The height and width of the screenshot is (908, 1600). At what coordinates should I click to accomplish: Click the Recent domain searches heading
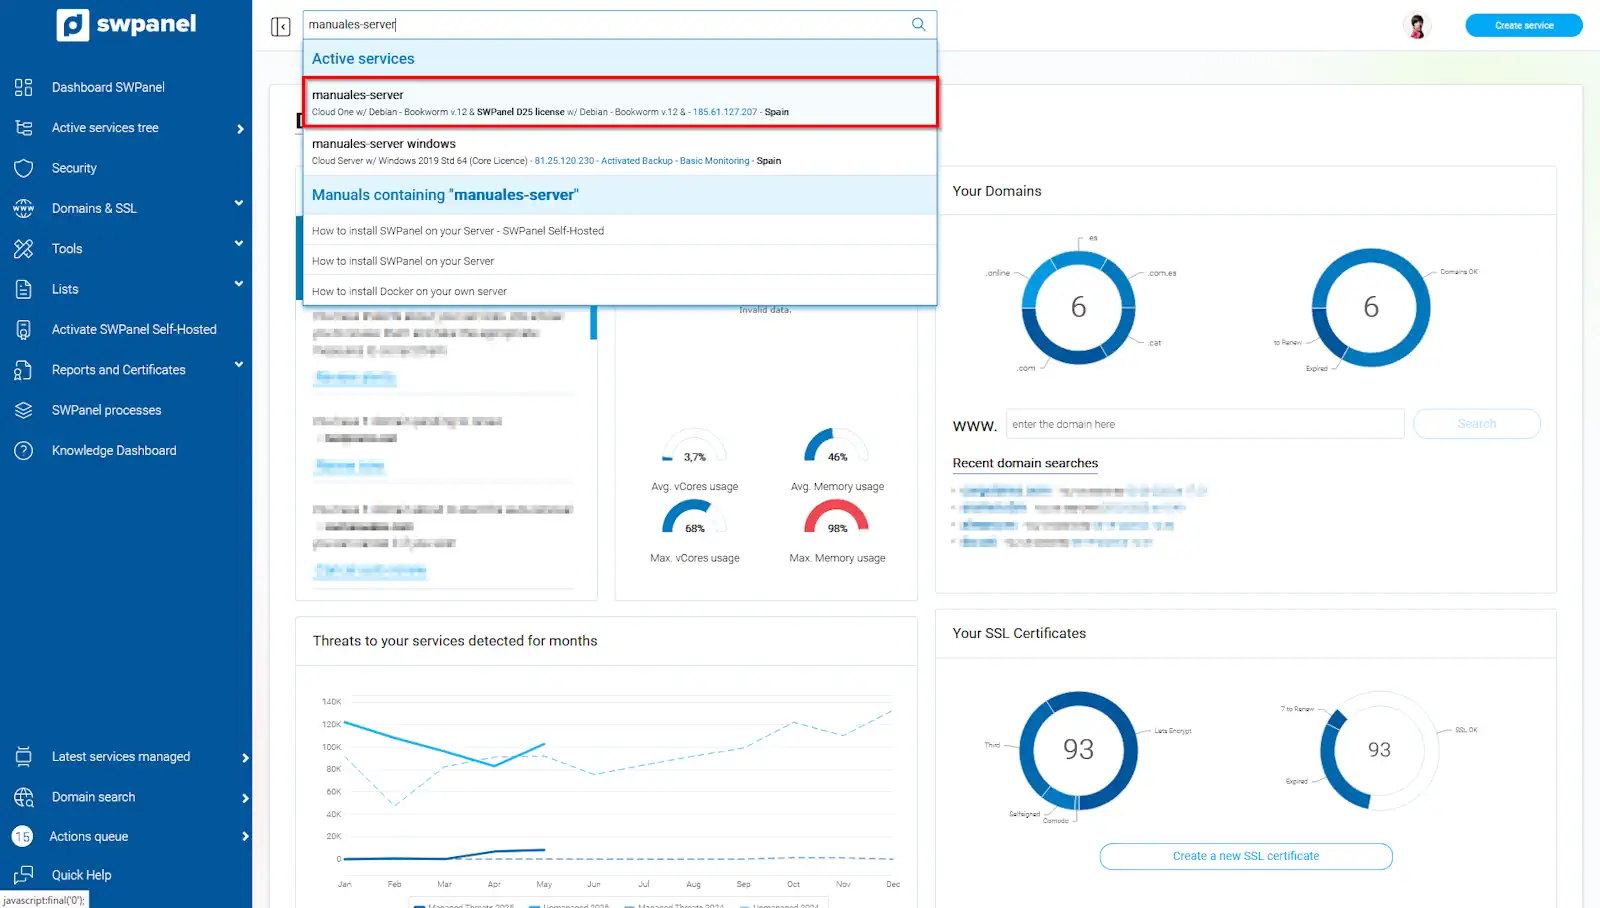pyautogui.click(x=1025, y=463)
